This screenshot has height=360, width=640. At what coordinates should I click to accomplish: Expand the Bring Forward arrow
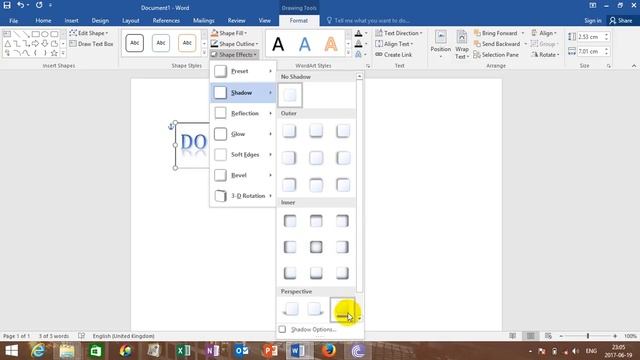click(x=523, y=33)
